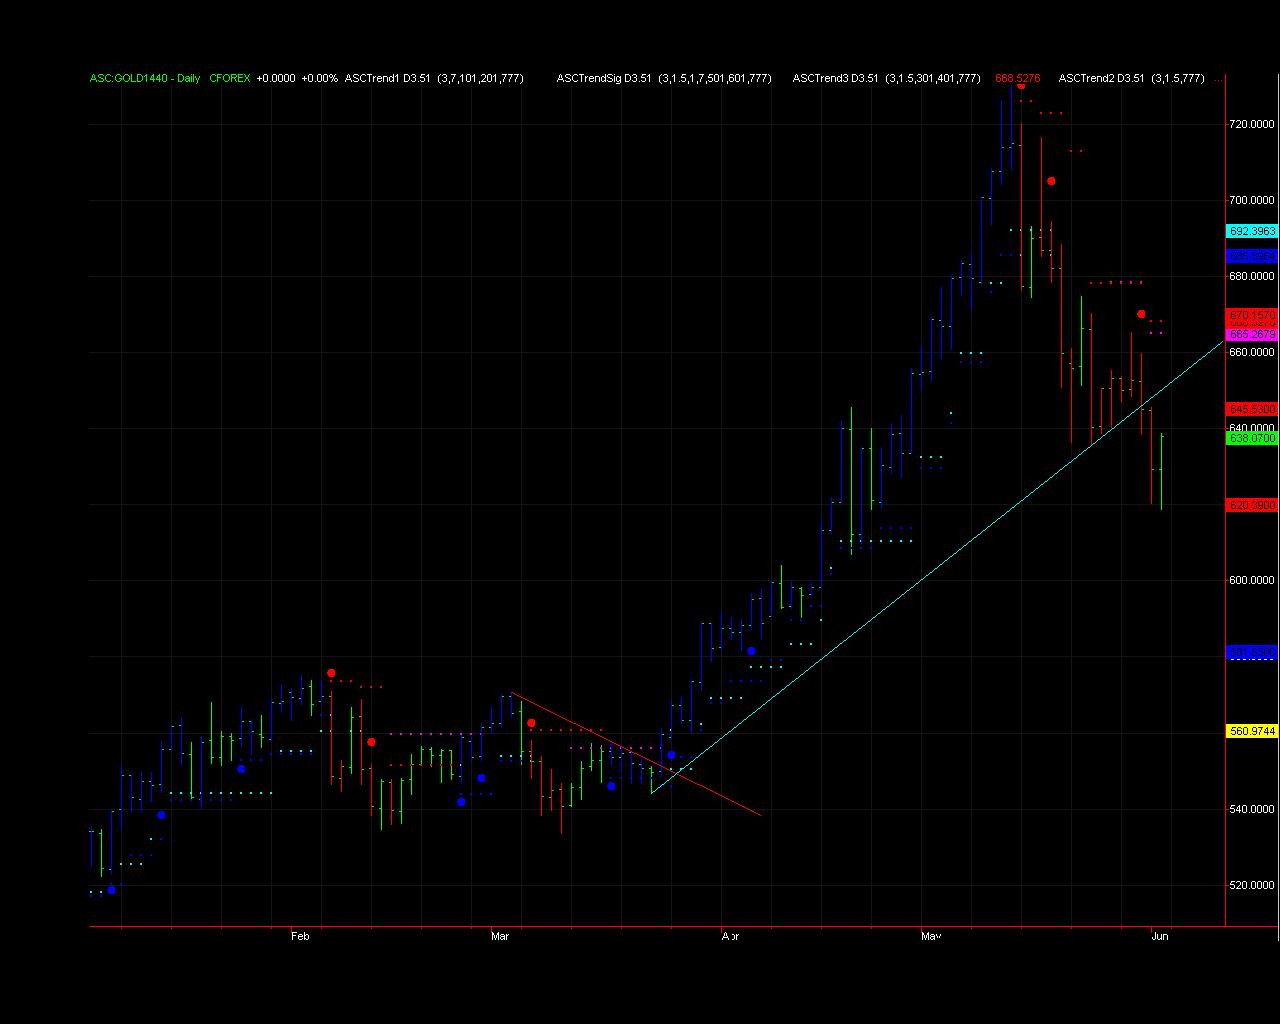Select the red descending trendline in March
The width and height of the screenshot is (1280, 1024).
pyautogui.click(x=636, y=754)
